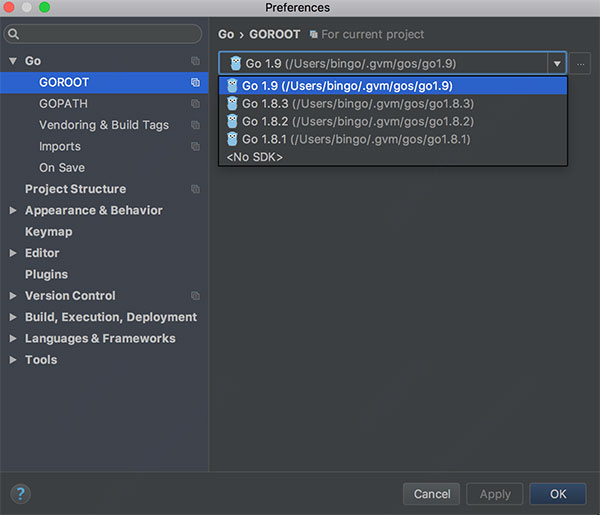This screenshot has height=515, width=600.
Task: Select the <No SDK> option
Action: pos(393,157)
